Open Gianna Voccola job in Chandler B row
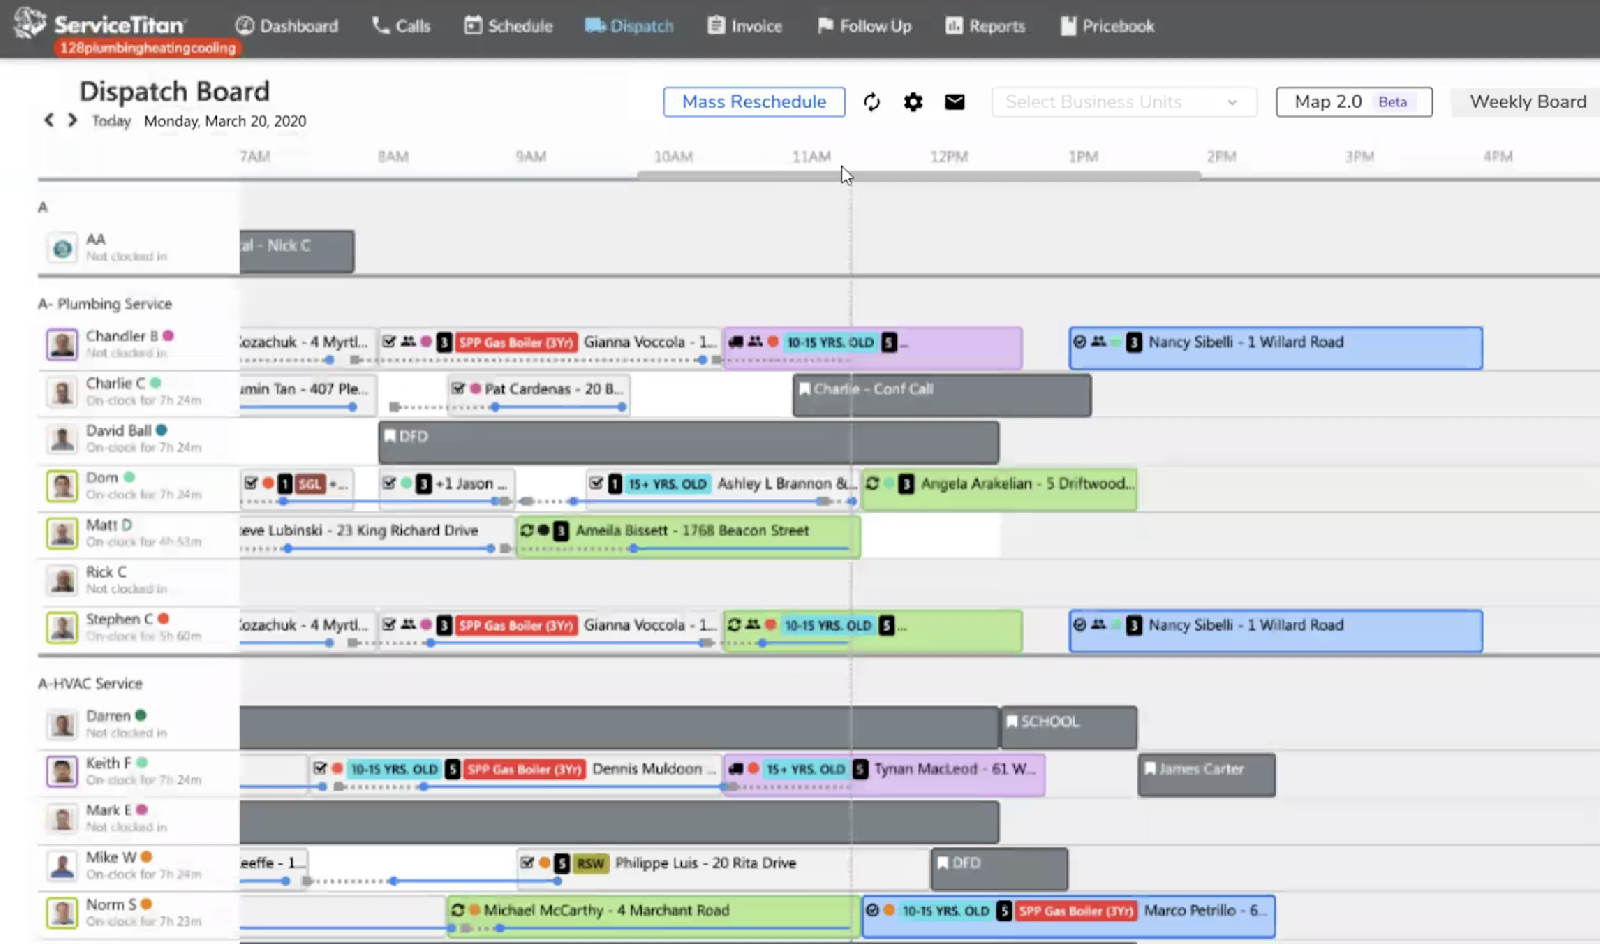 tap(549, 347)
